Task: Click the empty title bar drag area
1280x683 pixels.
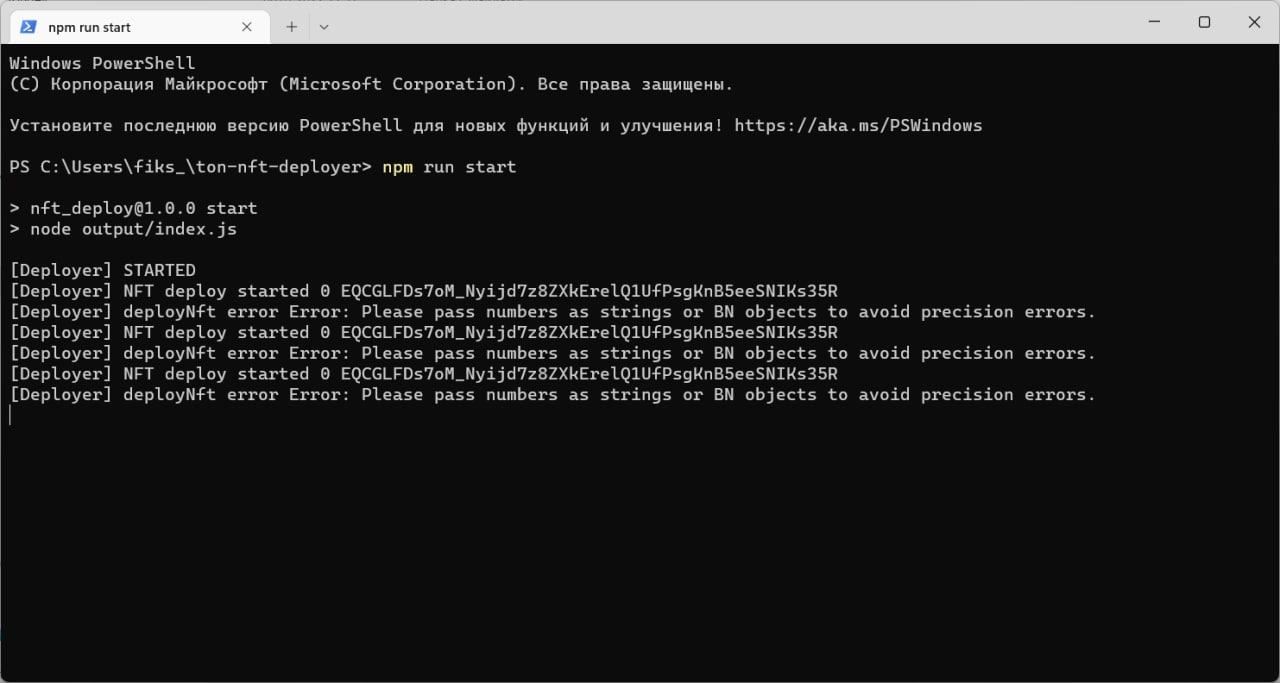Action: click(x=730, y=22)
